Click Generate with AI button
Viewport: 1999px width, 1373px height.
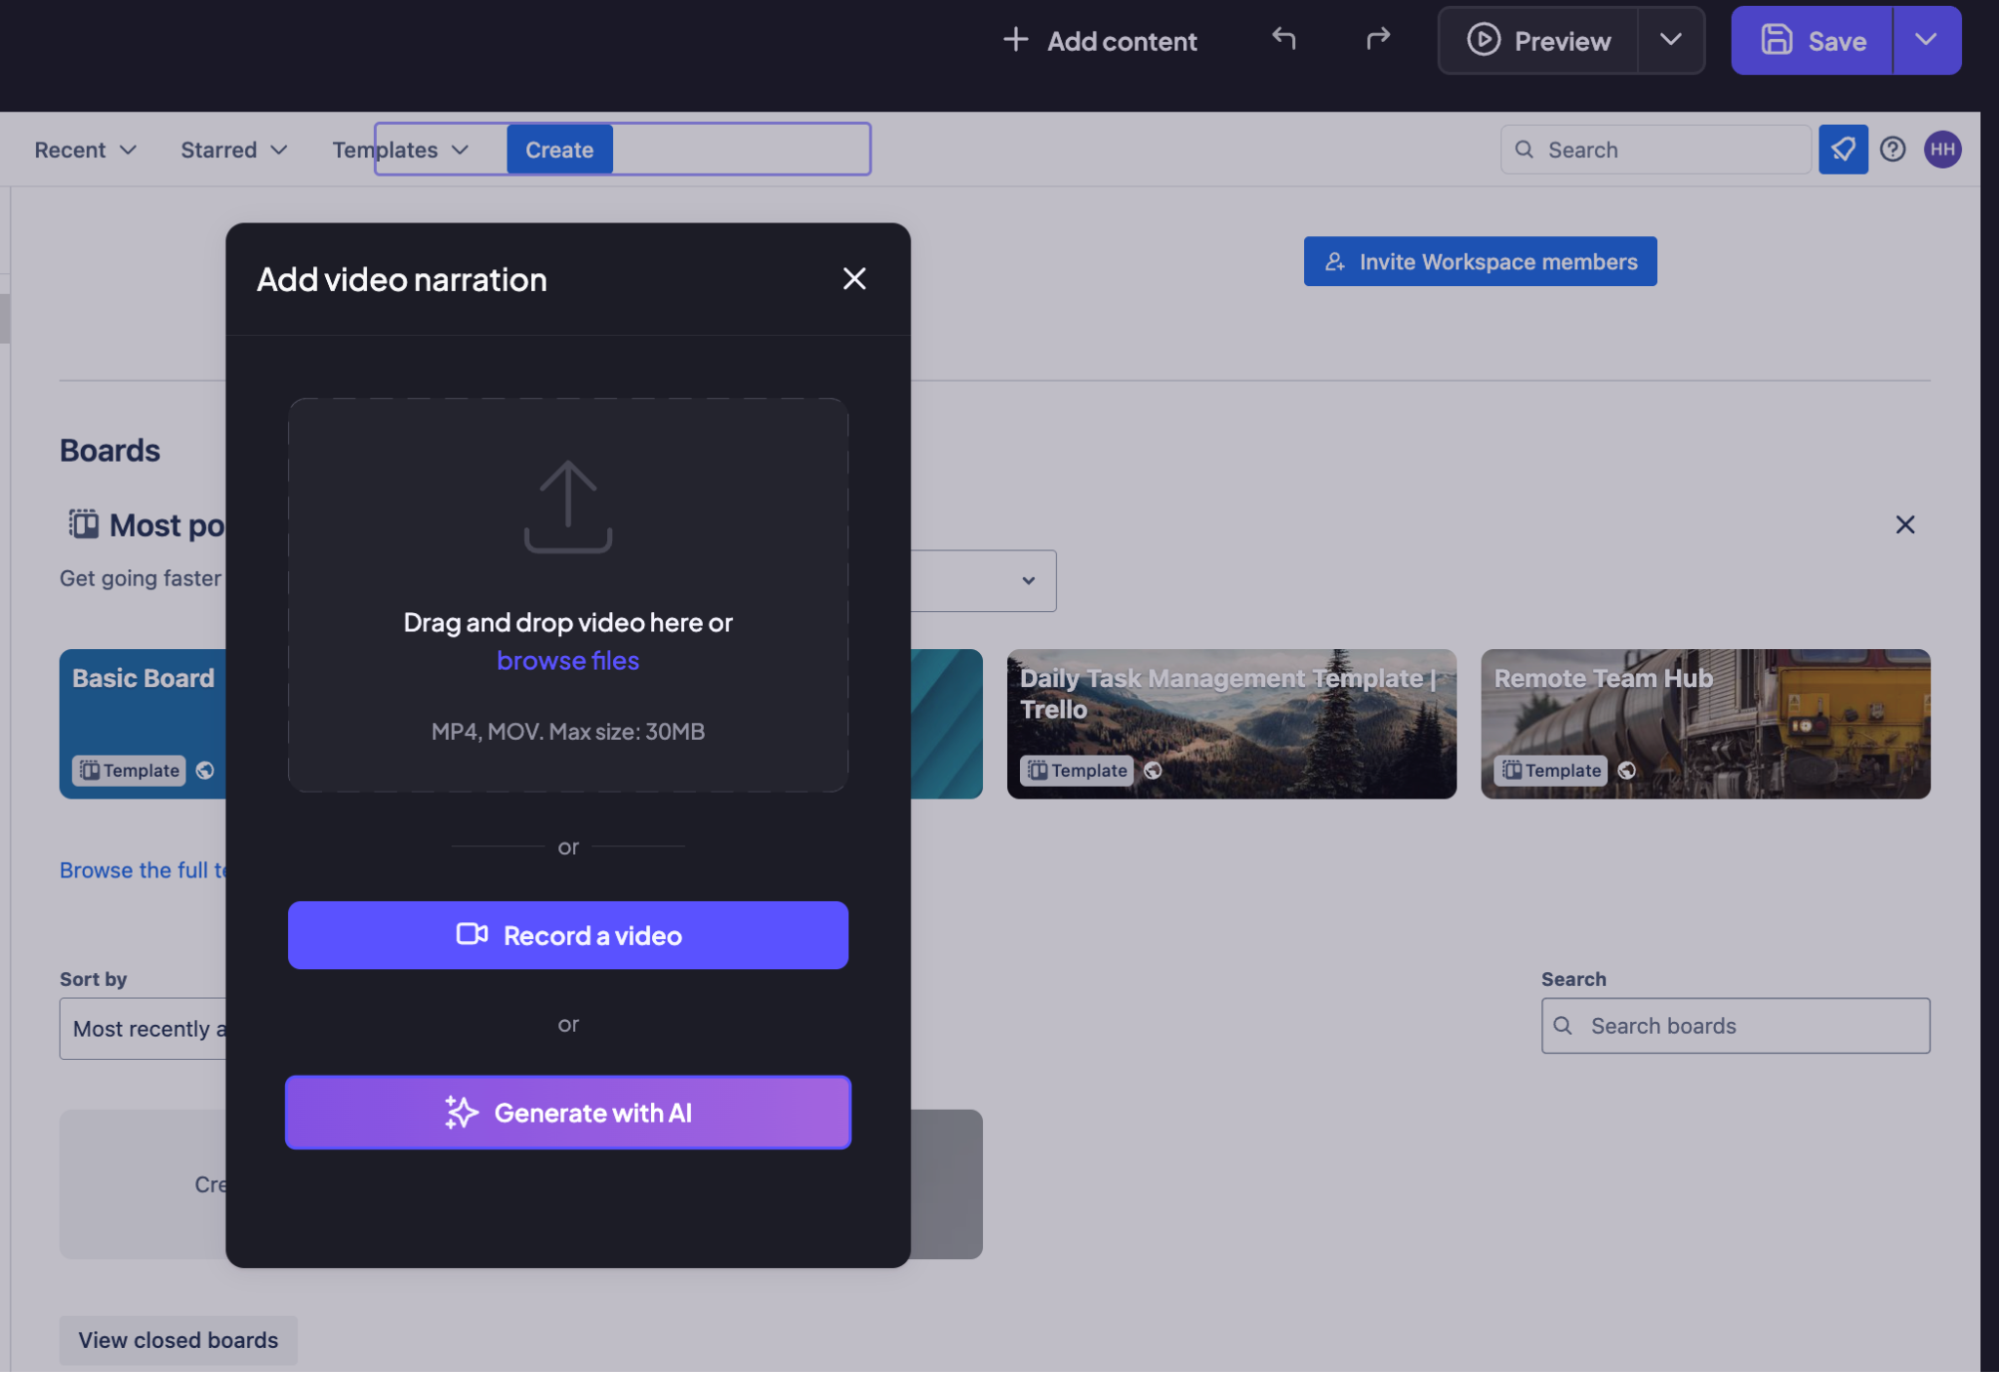tap(568, 1112)
